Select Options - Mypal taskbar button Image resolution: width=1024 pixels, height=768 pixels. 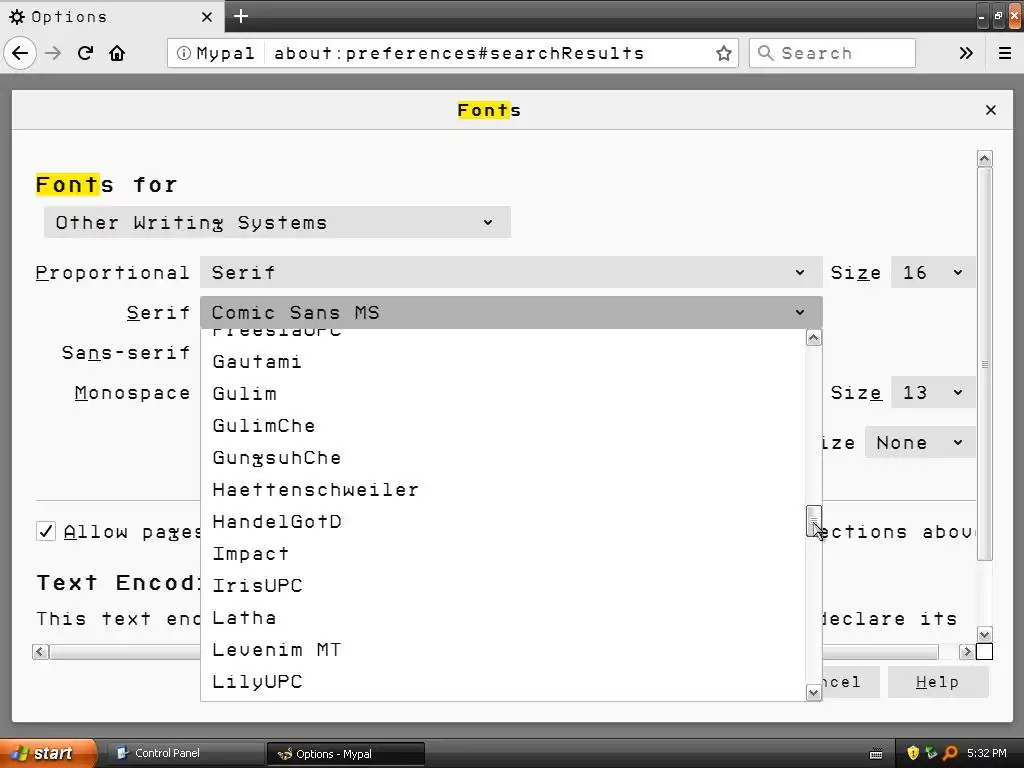tap(346, 754)
